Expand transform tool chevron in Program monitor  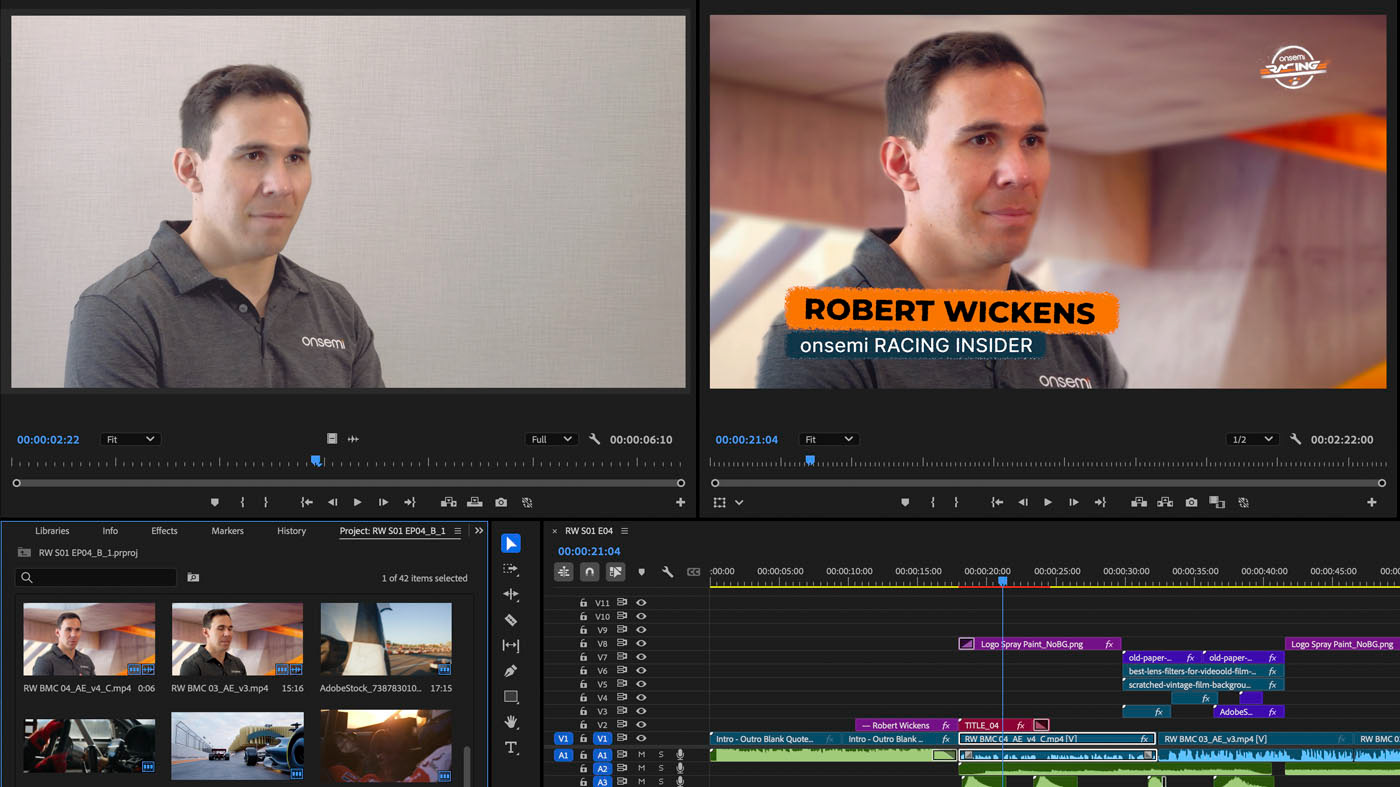point(739,503)
